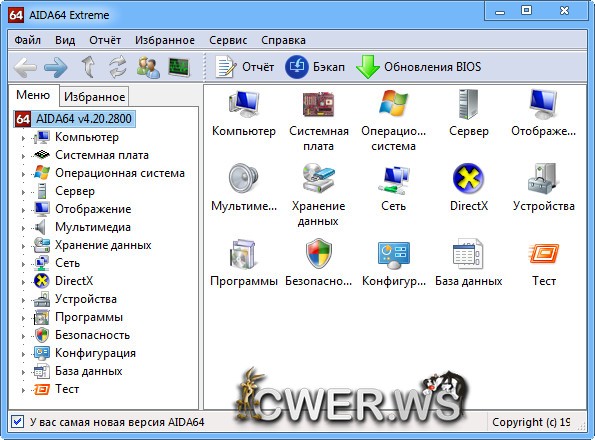Viewport: 595px width, 440px height.
Task: Open the DirectX icon in right pane
Action: coord(468,178)
